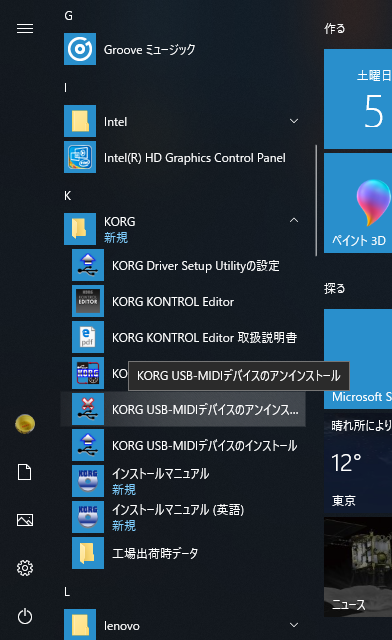Image resolution: width=392 pixels, height=640 pixels.
Task: Open the ペイント 3D tile
Action: coord(358,203)
